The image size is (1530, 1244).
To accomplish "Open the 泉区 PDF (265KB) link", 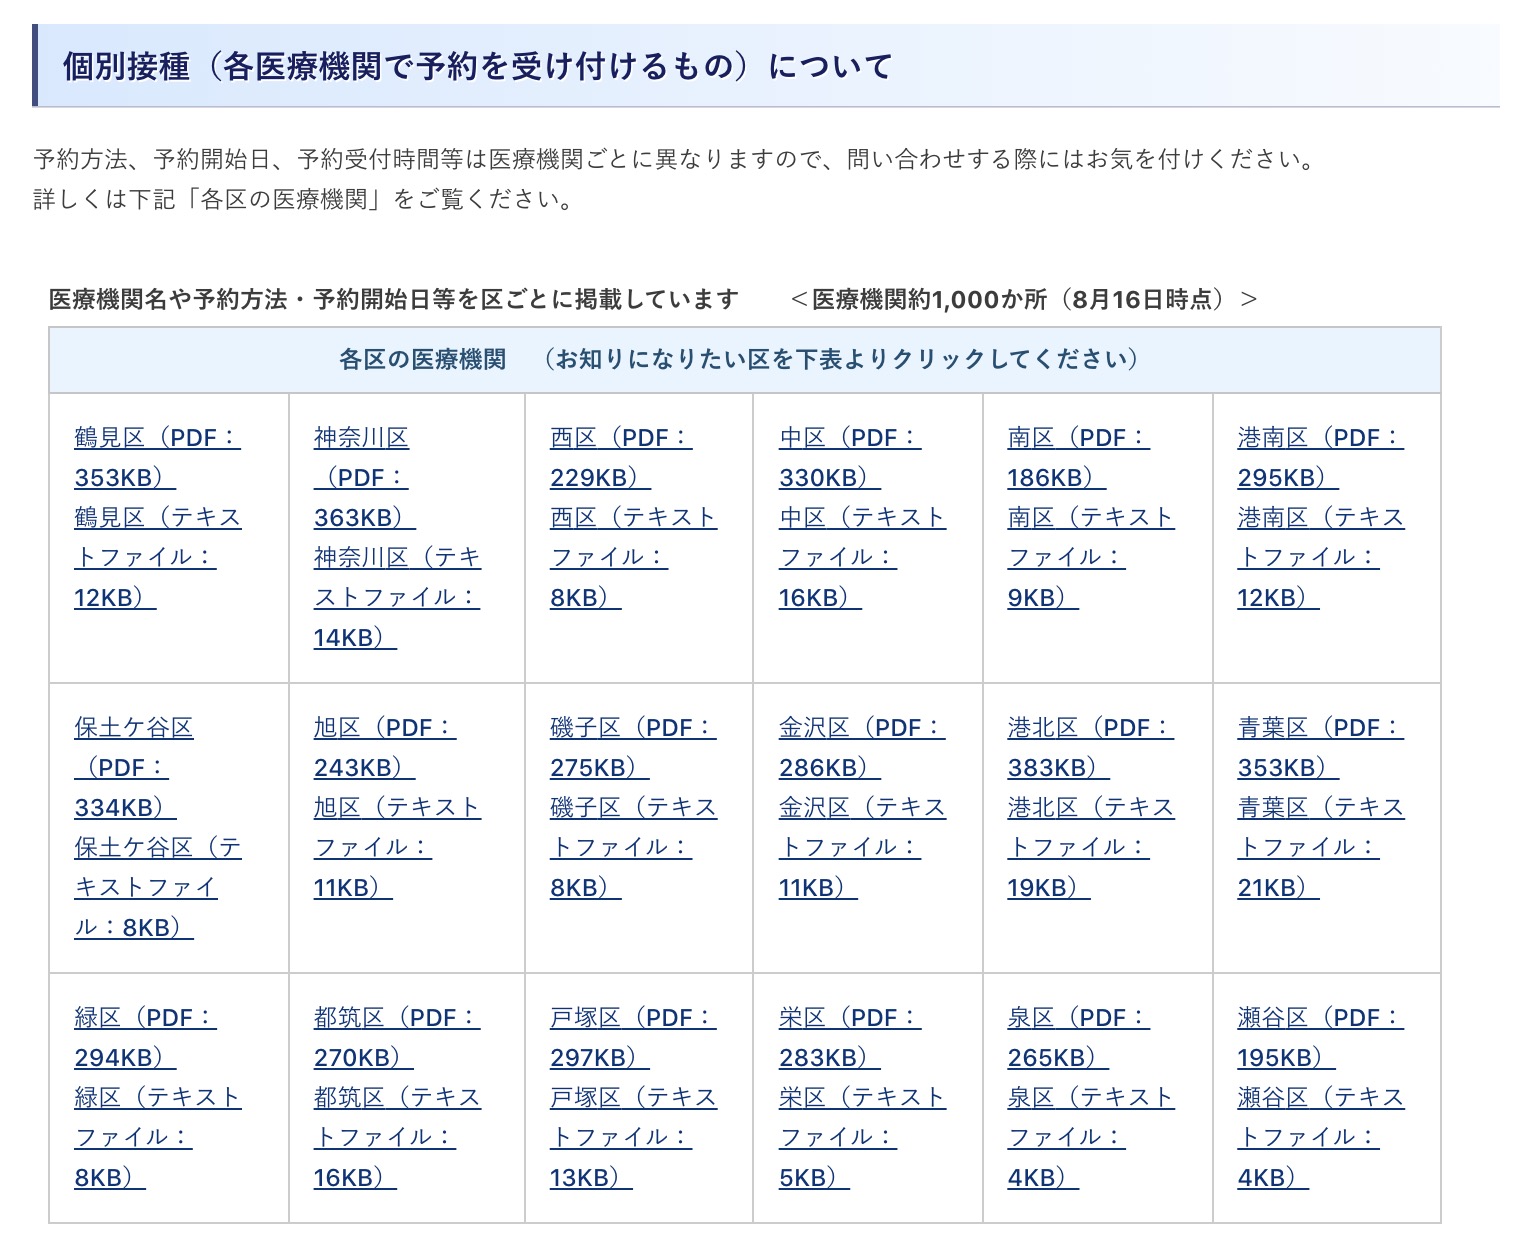I will coord(1078,1038).
